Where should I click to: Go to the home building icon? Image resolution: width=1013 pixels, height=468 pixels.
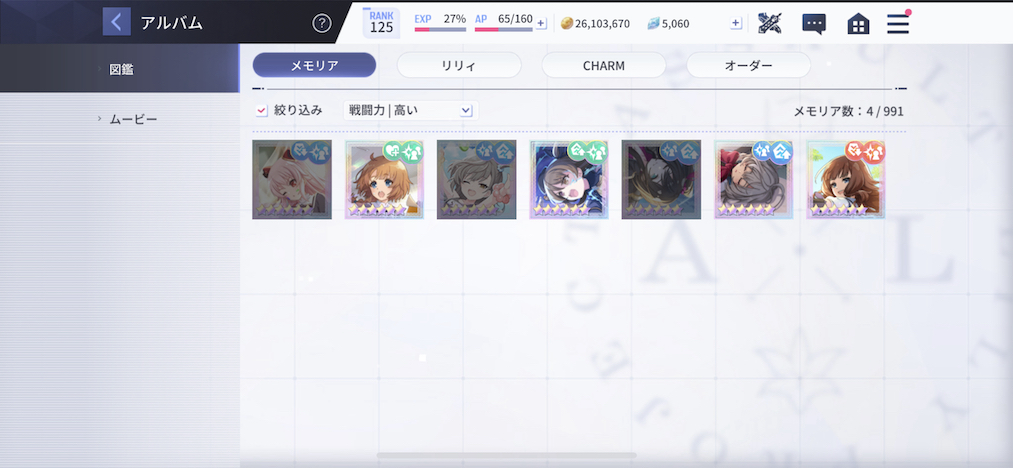858,24
